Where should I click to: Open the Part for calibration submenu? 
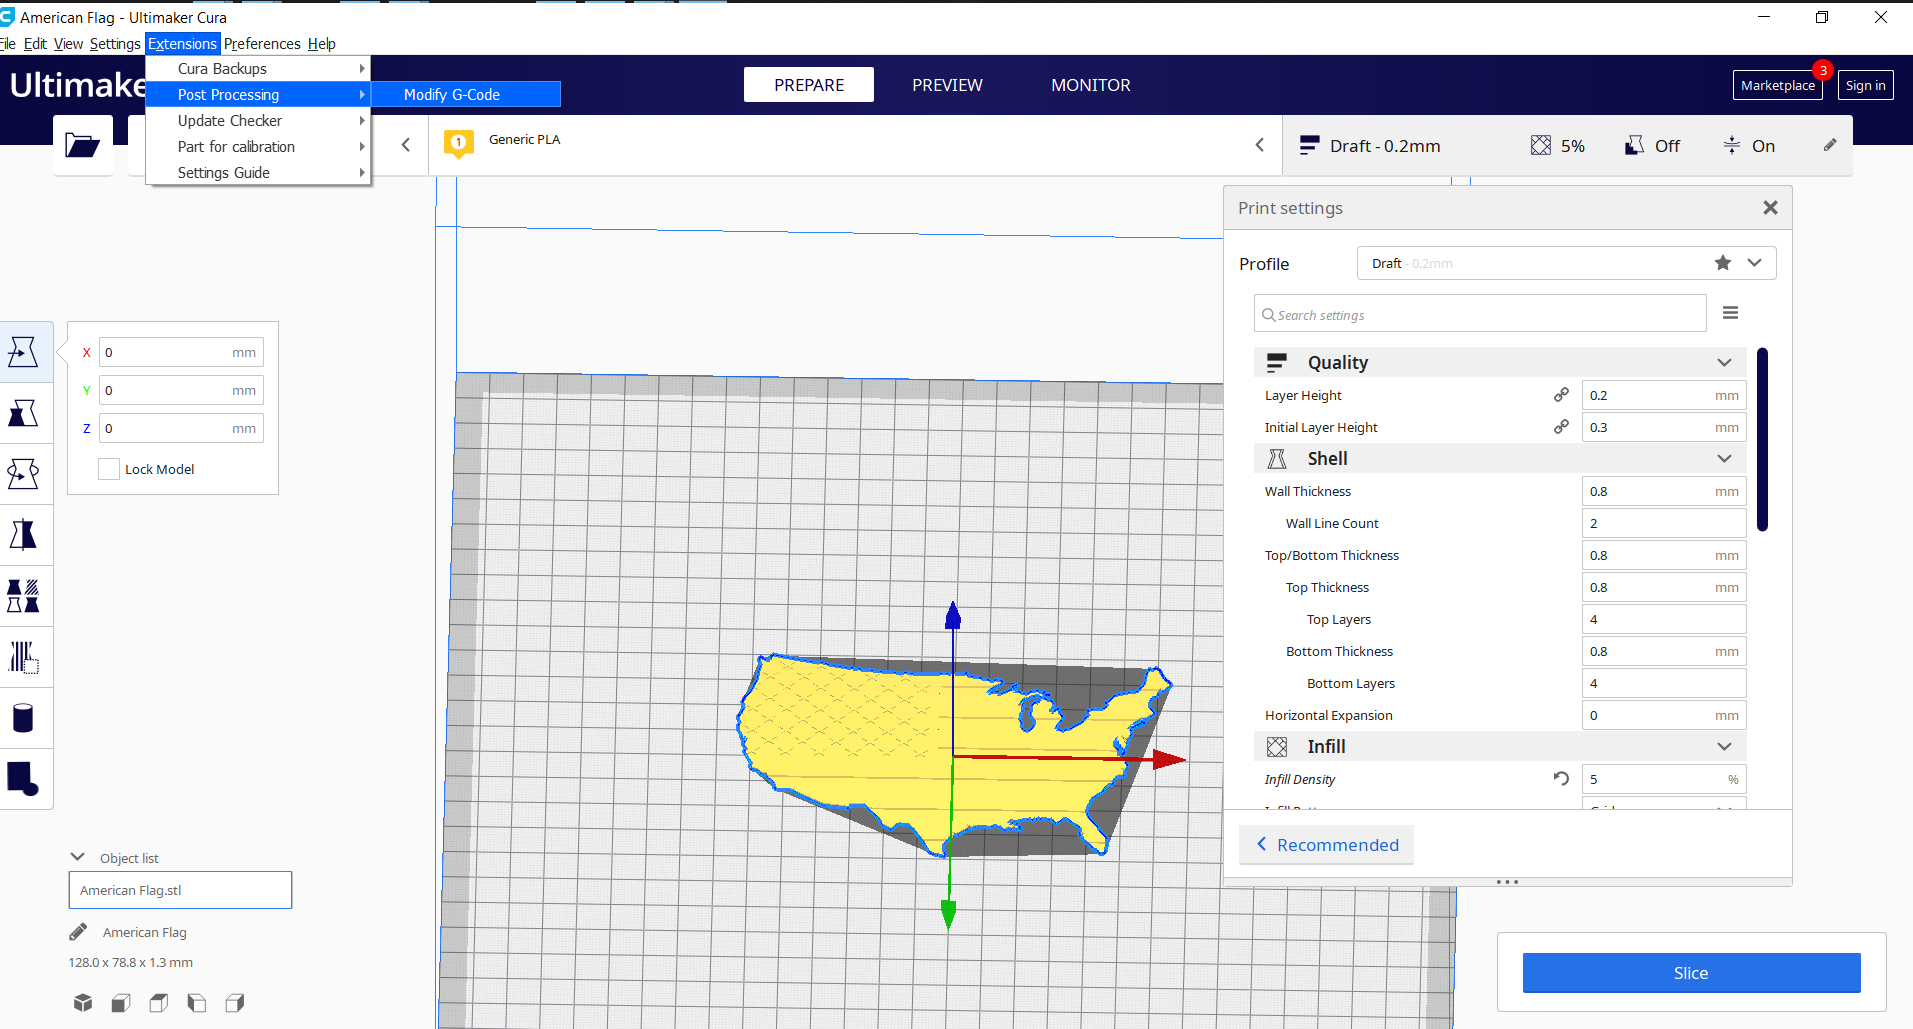pyautogui.click(x=258, y=146)
